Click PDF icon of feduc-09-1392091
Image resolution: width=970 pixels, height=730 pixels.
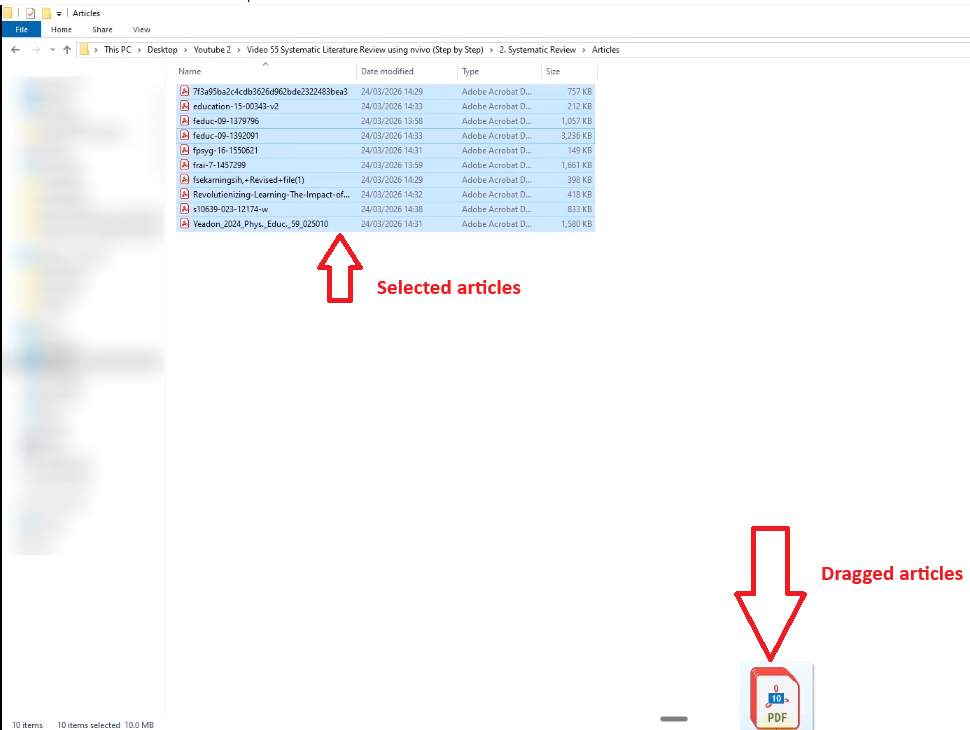(184, 135)
